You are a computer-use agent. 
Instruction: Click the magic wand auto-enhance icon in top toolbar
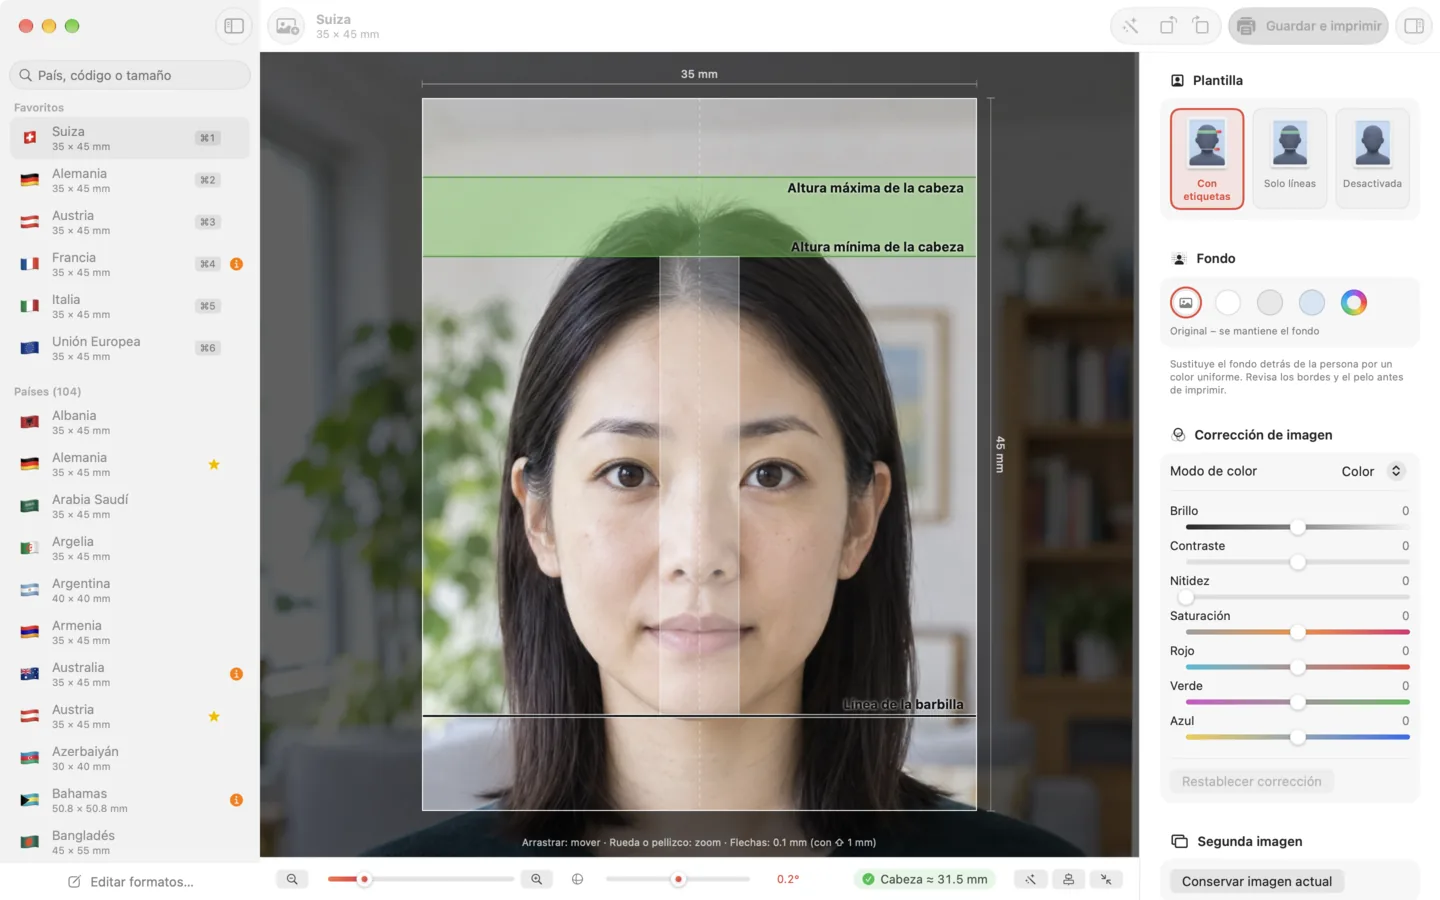pos(1130,26)
